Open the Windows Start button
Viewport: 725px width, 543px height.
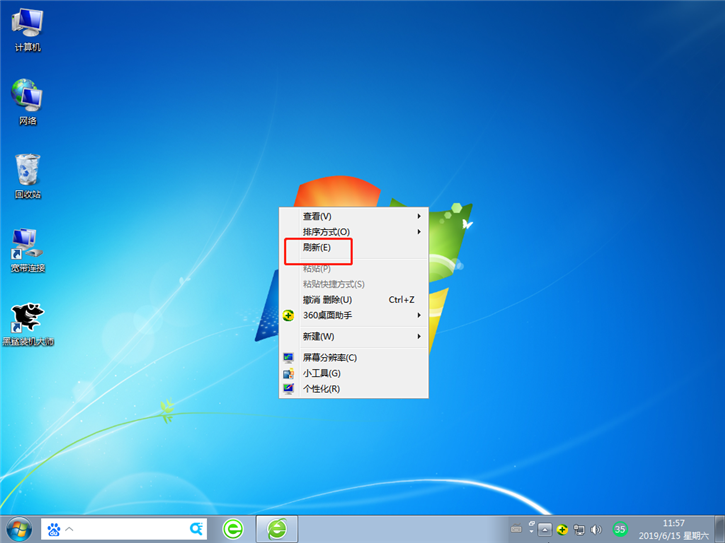coord(18,528)
